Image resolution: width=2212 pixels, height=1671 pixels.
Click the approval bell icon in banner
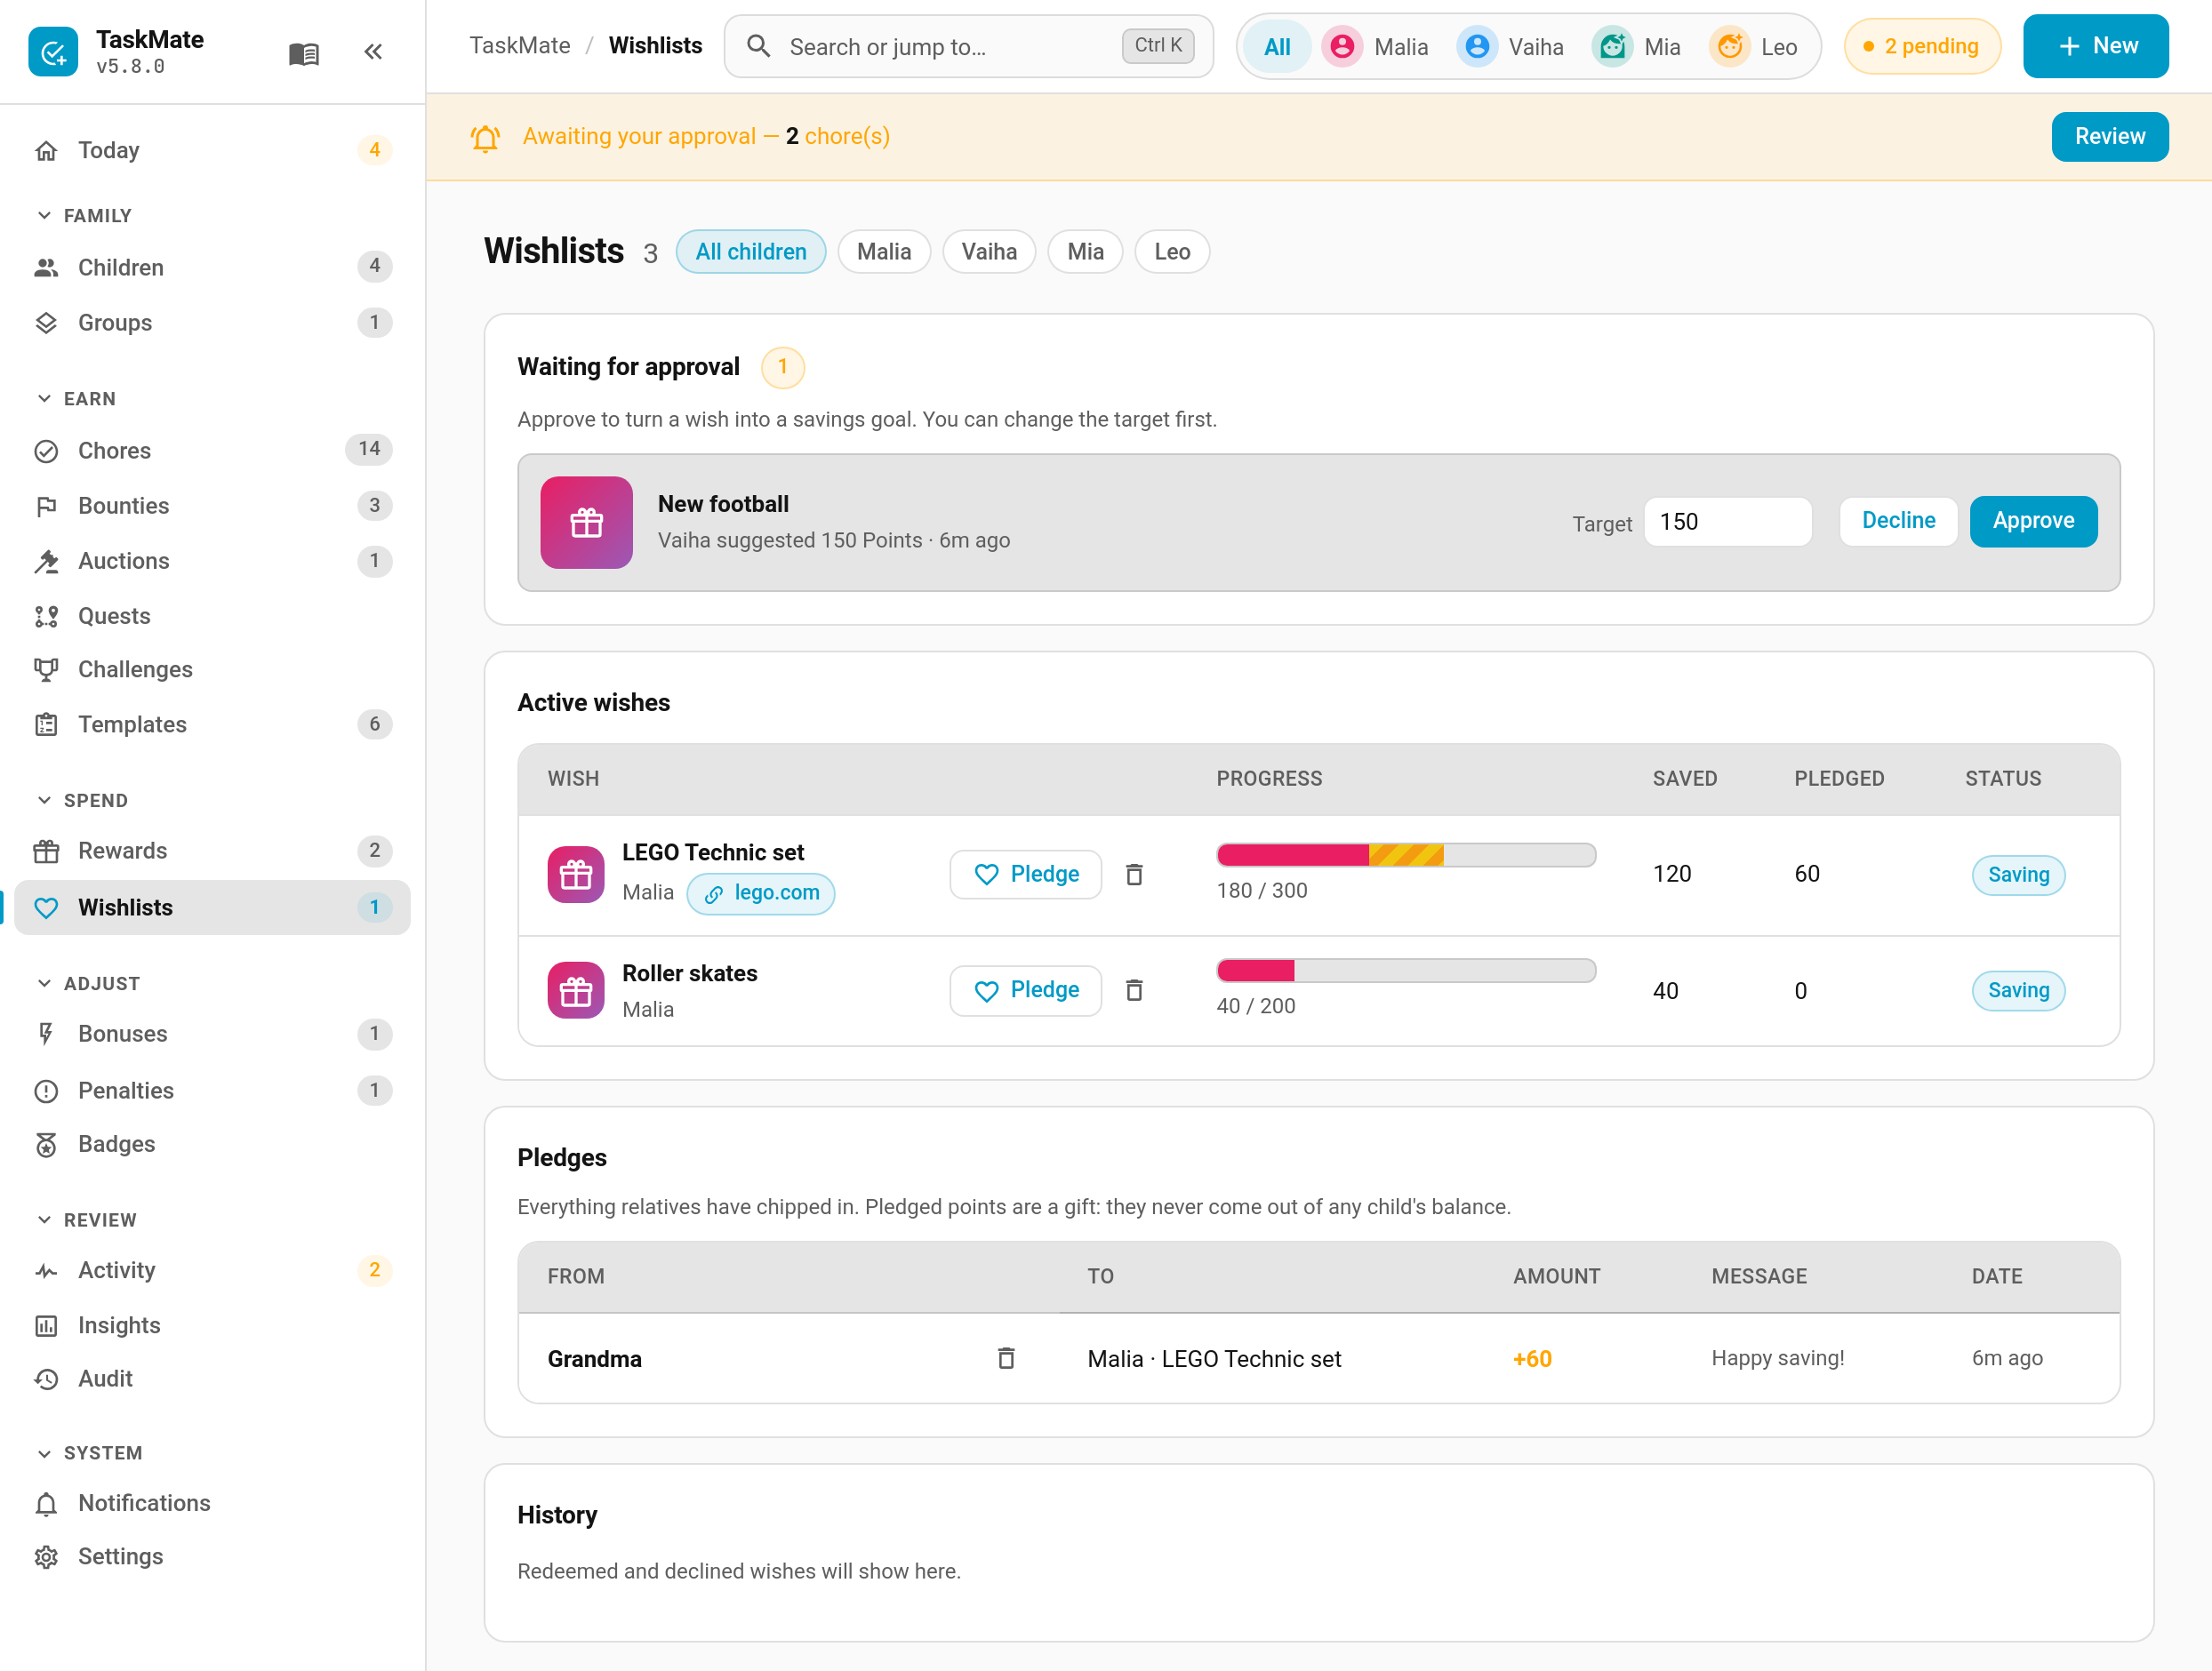point(485,137)
